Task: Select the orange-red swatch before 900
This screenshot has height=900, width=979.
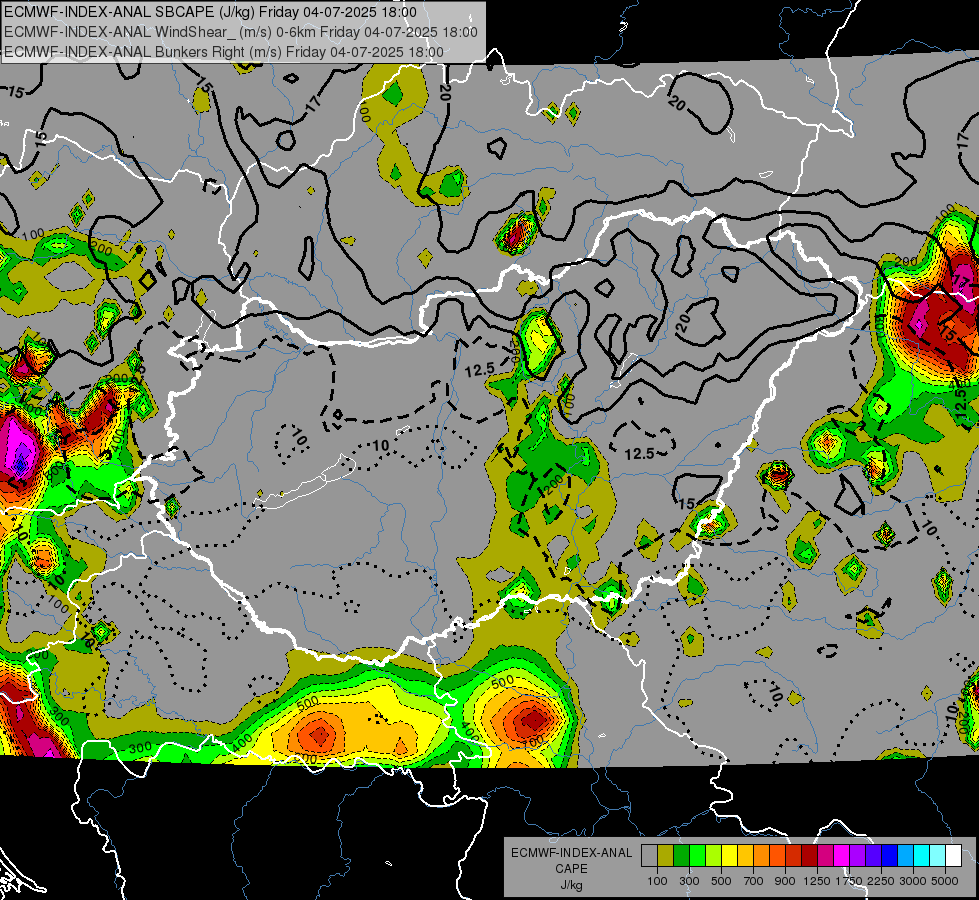Action: [777, 856]
